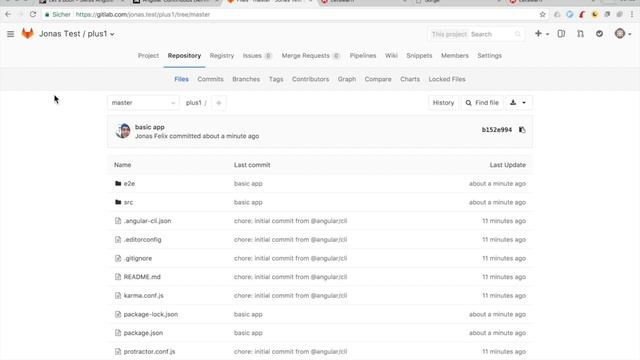Screen dimensions: 640x360
Task: Click the GitLab fox logo
Action: [x=27, y=33]
